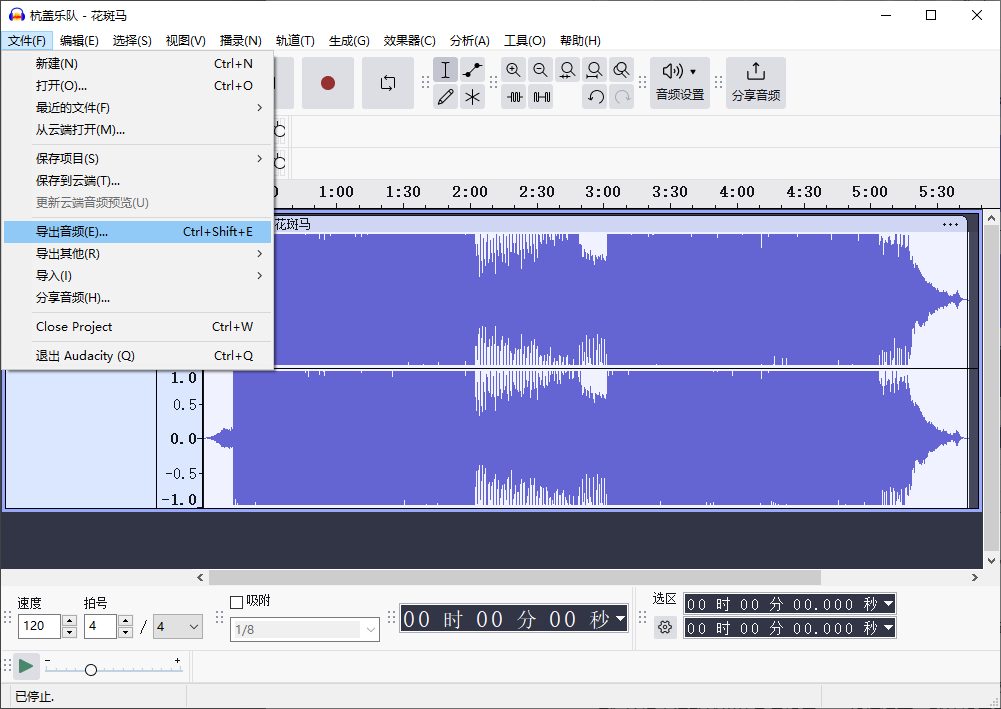
Task: Click the Zoom In magnifier
Action: click(514, 70)
